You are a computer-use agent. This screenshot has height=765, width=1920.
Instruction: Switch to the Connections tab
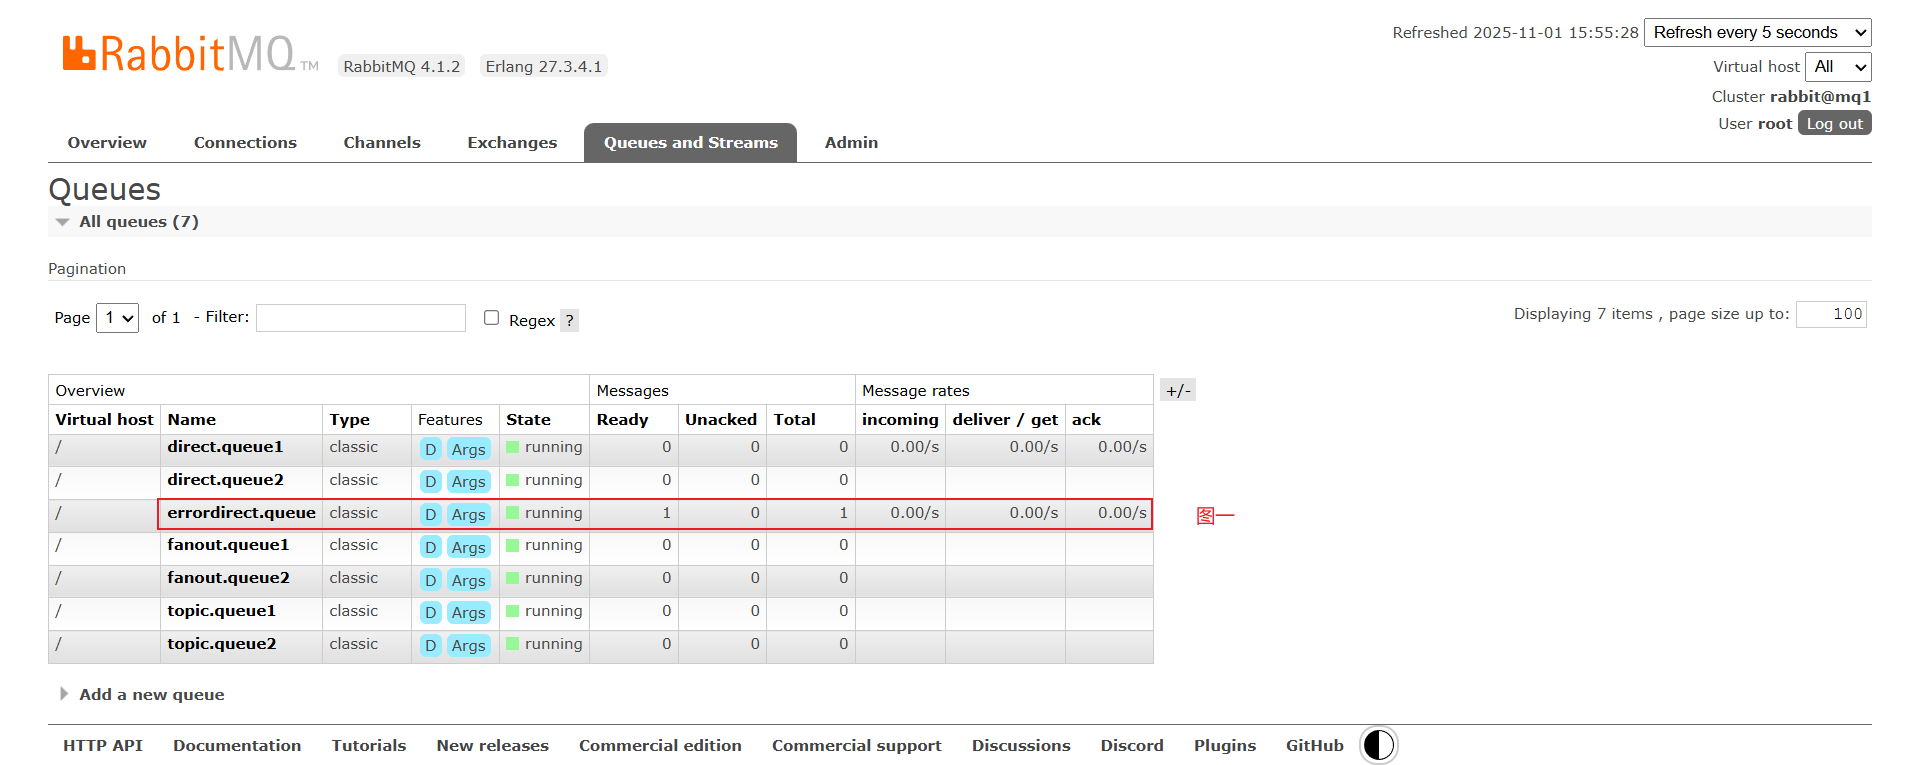pyautogui.click(x=245, y=142)
